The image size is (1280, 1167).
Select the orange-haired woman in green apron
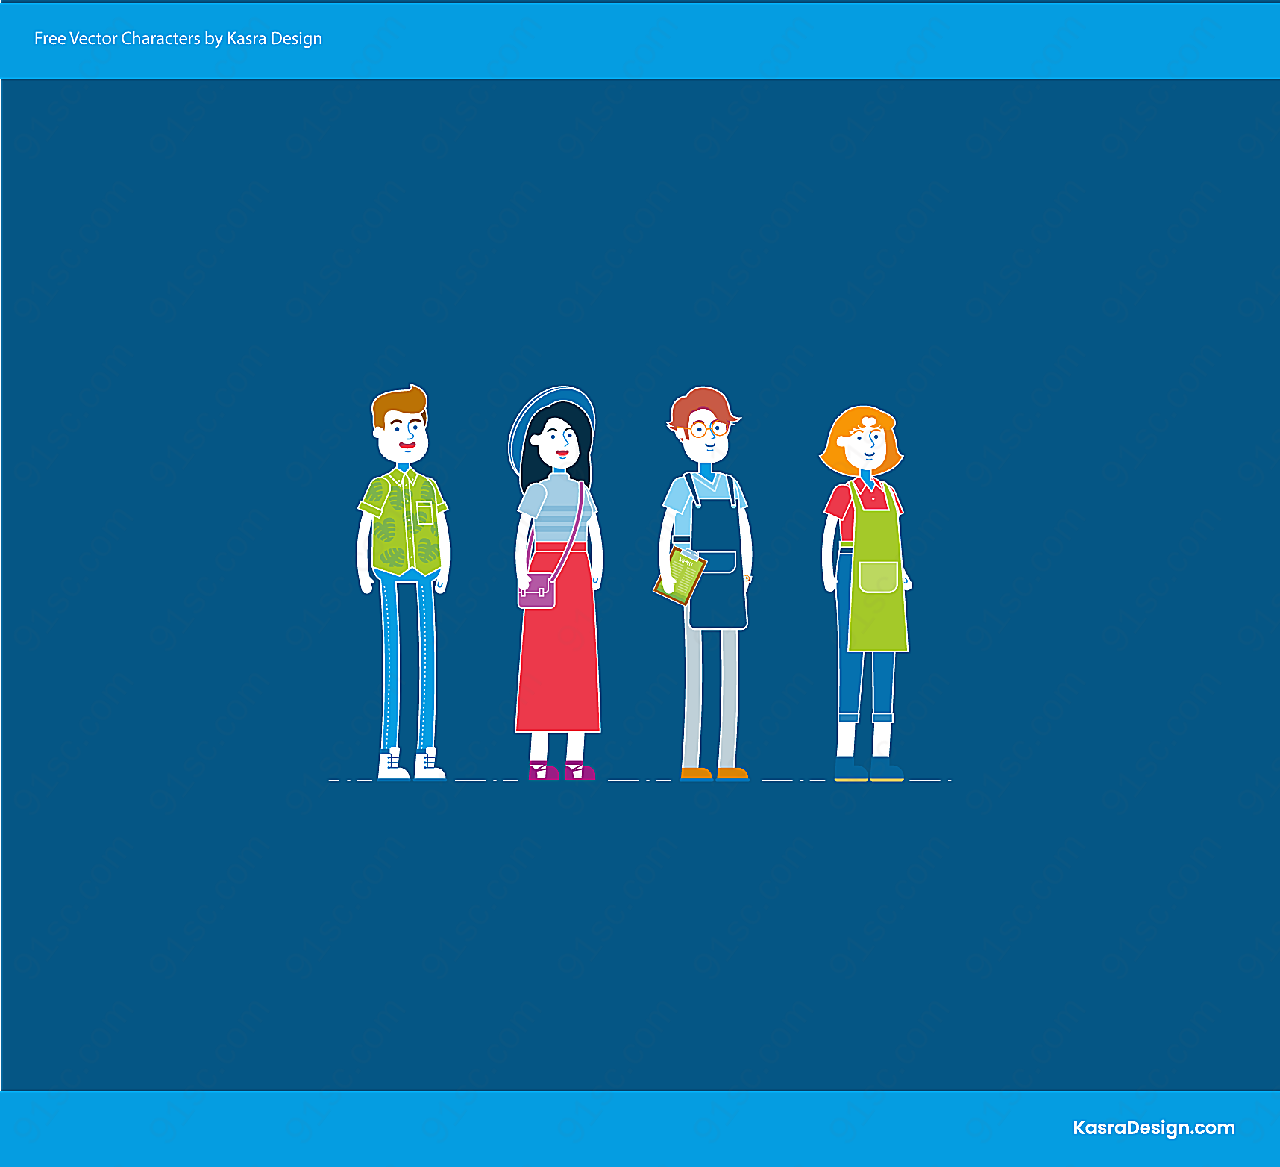pos(866,593)
